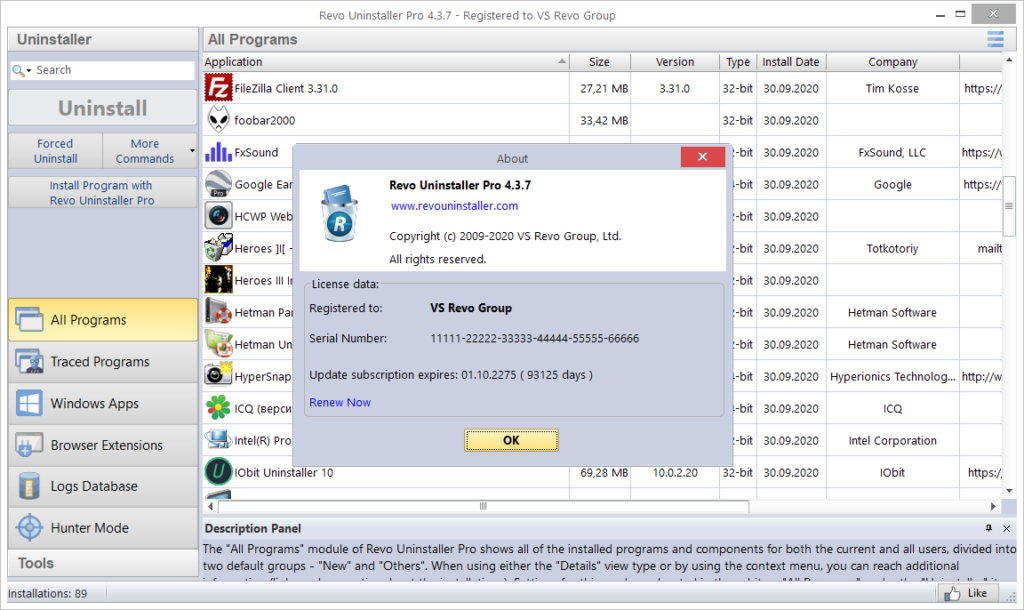The width and height of the screenshot is (1024, 610).
Task: Click the thumbs-up Like icon
Action: click(x=952, y=593)
